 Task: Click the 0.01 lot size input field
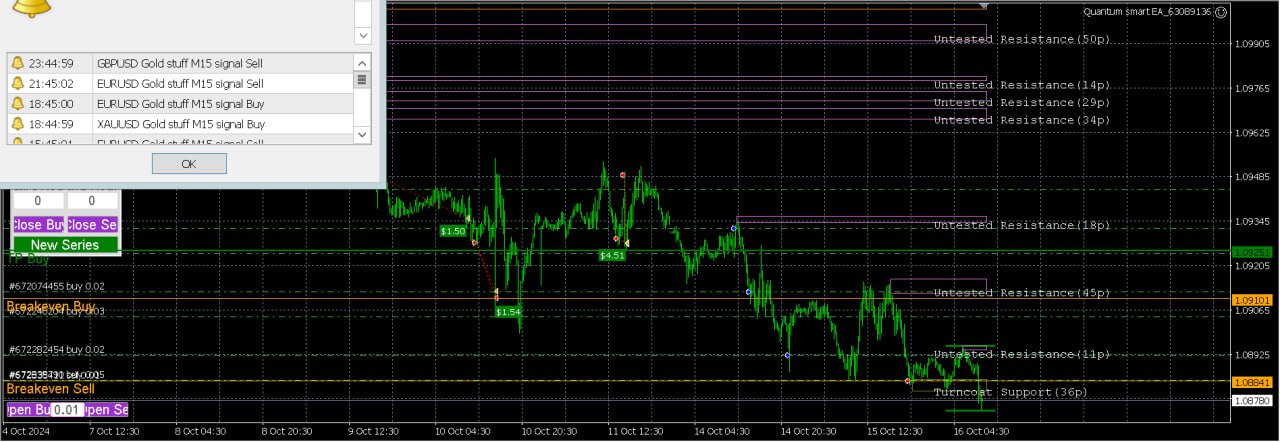67,410
